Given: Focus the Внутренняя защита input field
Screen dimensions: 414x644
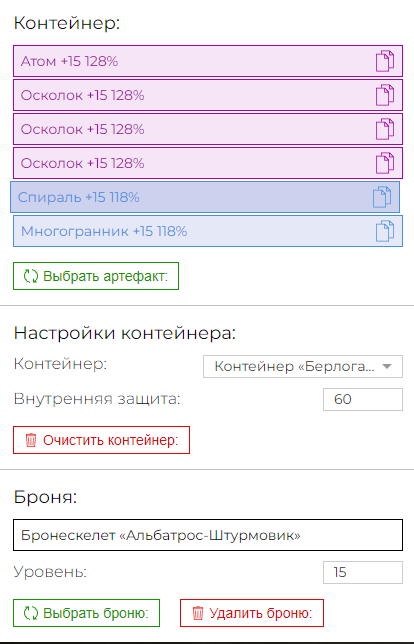Looking at the screenshot, I should click(363, 399).
